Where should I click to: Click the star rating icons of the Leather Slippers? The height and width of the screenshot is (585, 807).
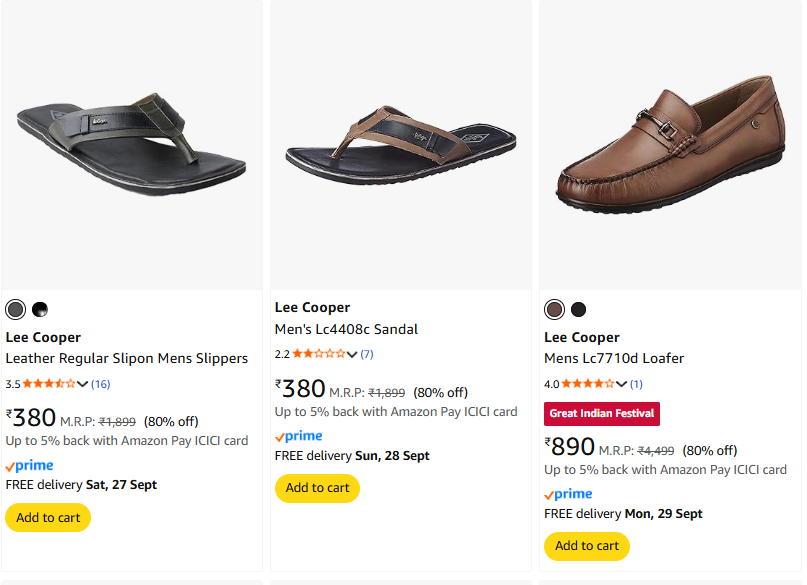[48, 384]
